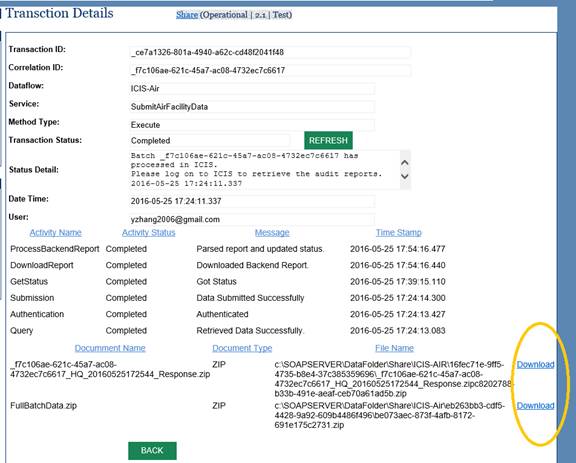Click the green REFRESH button

tap(328, 140)
